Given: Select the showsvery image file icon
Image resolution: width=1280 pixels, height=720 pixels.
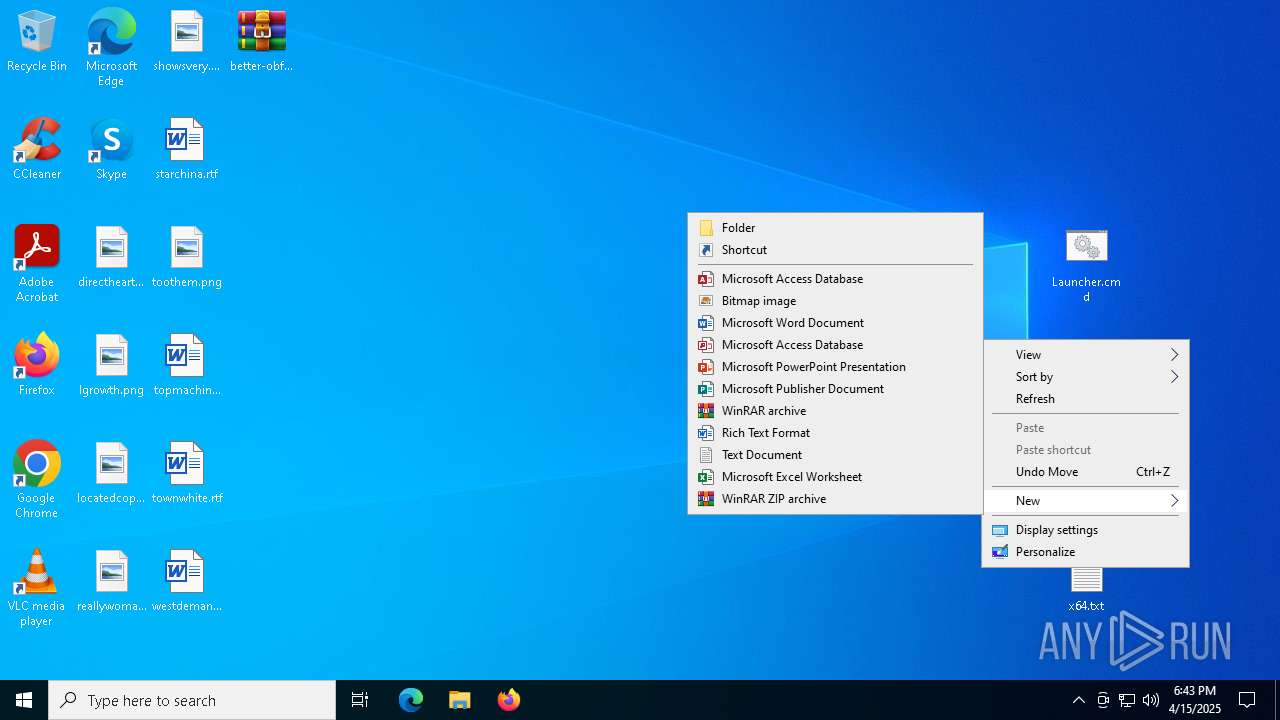Looking at the screenshot, I should pos(186,42).
